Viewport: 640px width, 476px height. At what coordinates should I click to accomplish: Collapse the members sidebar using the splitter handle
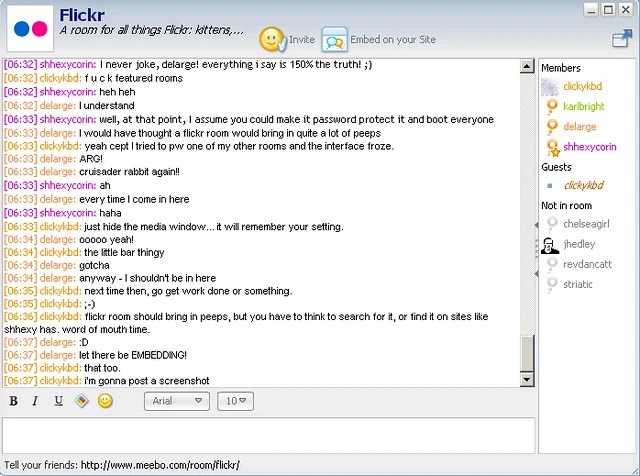[x=537, y=249]
